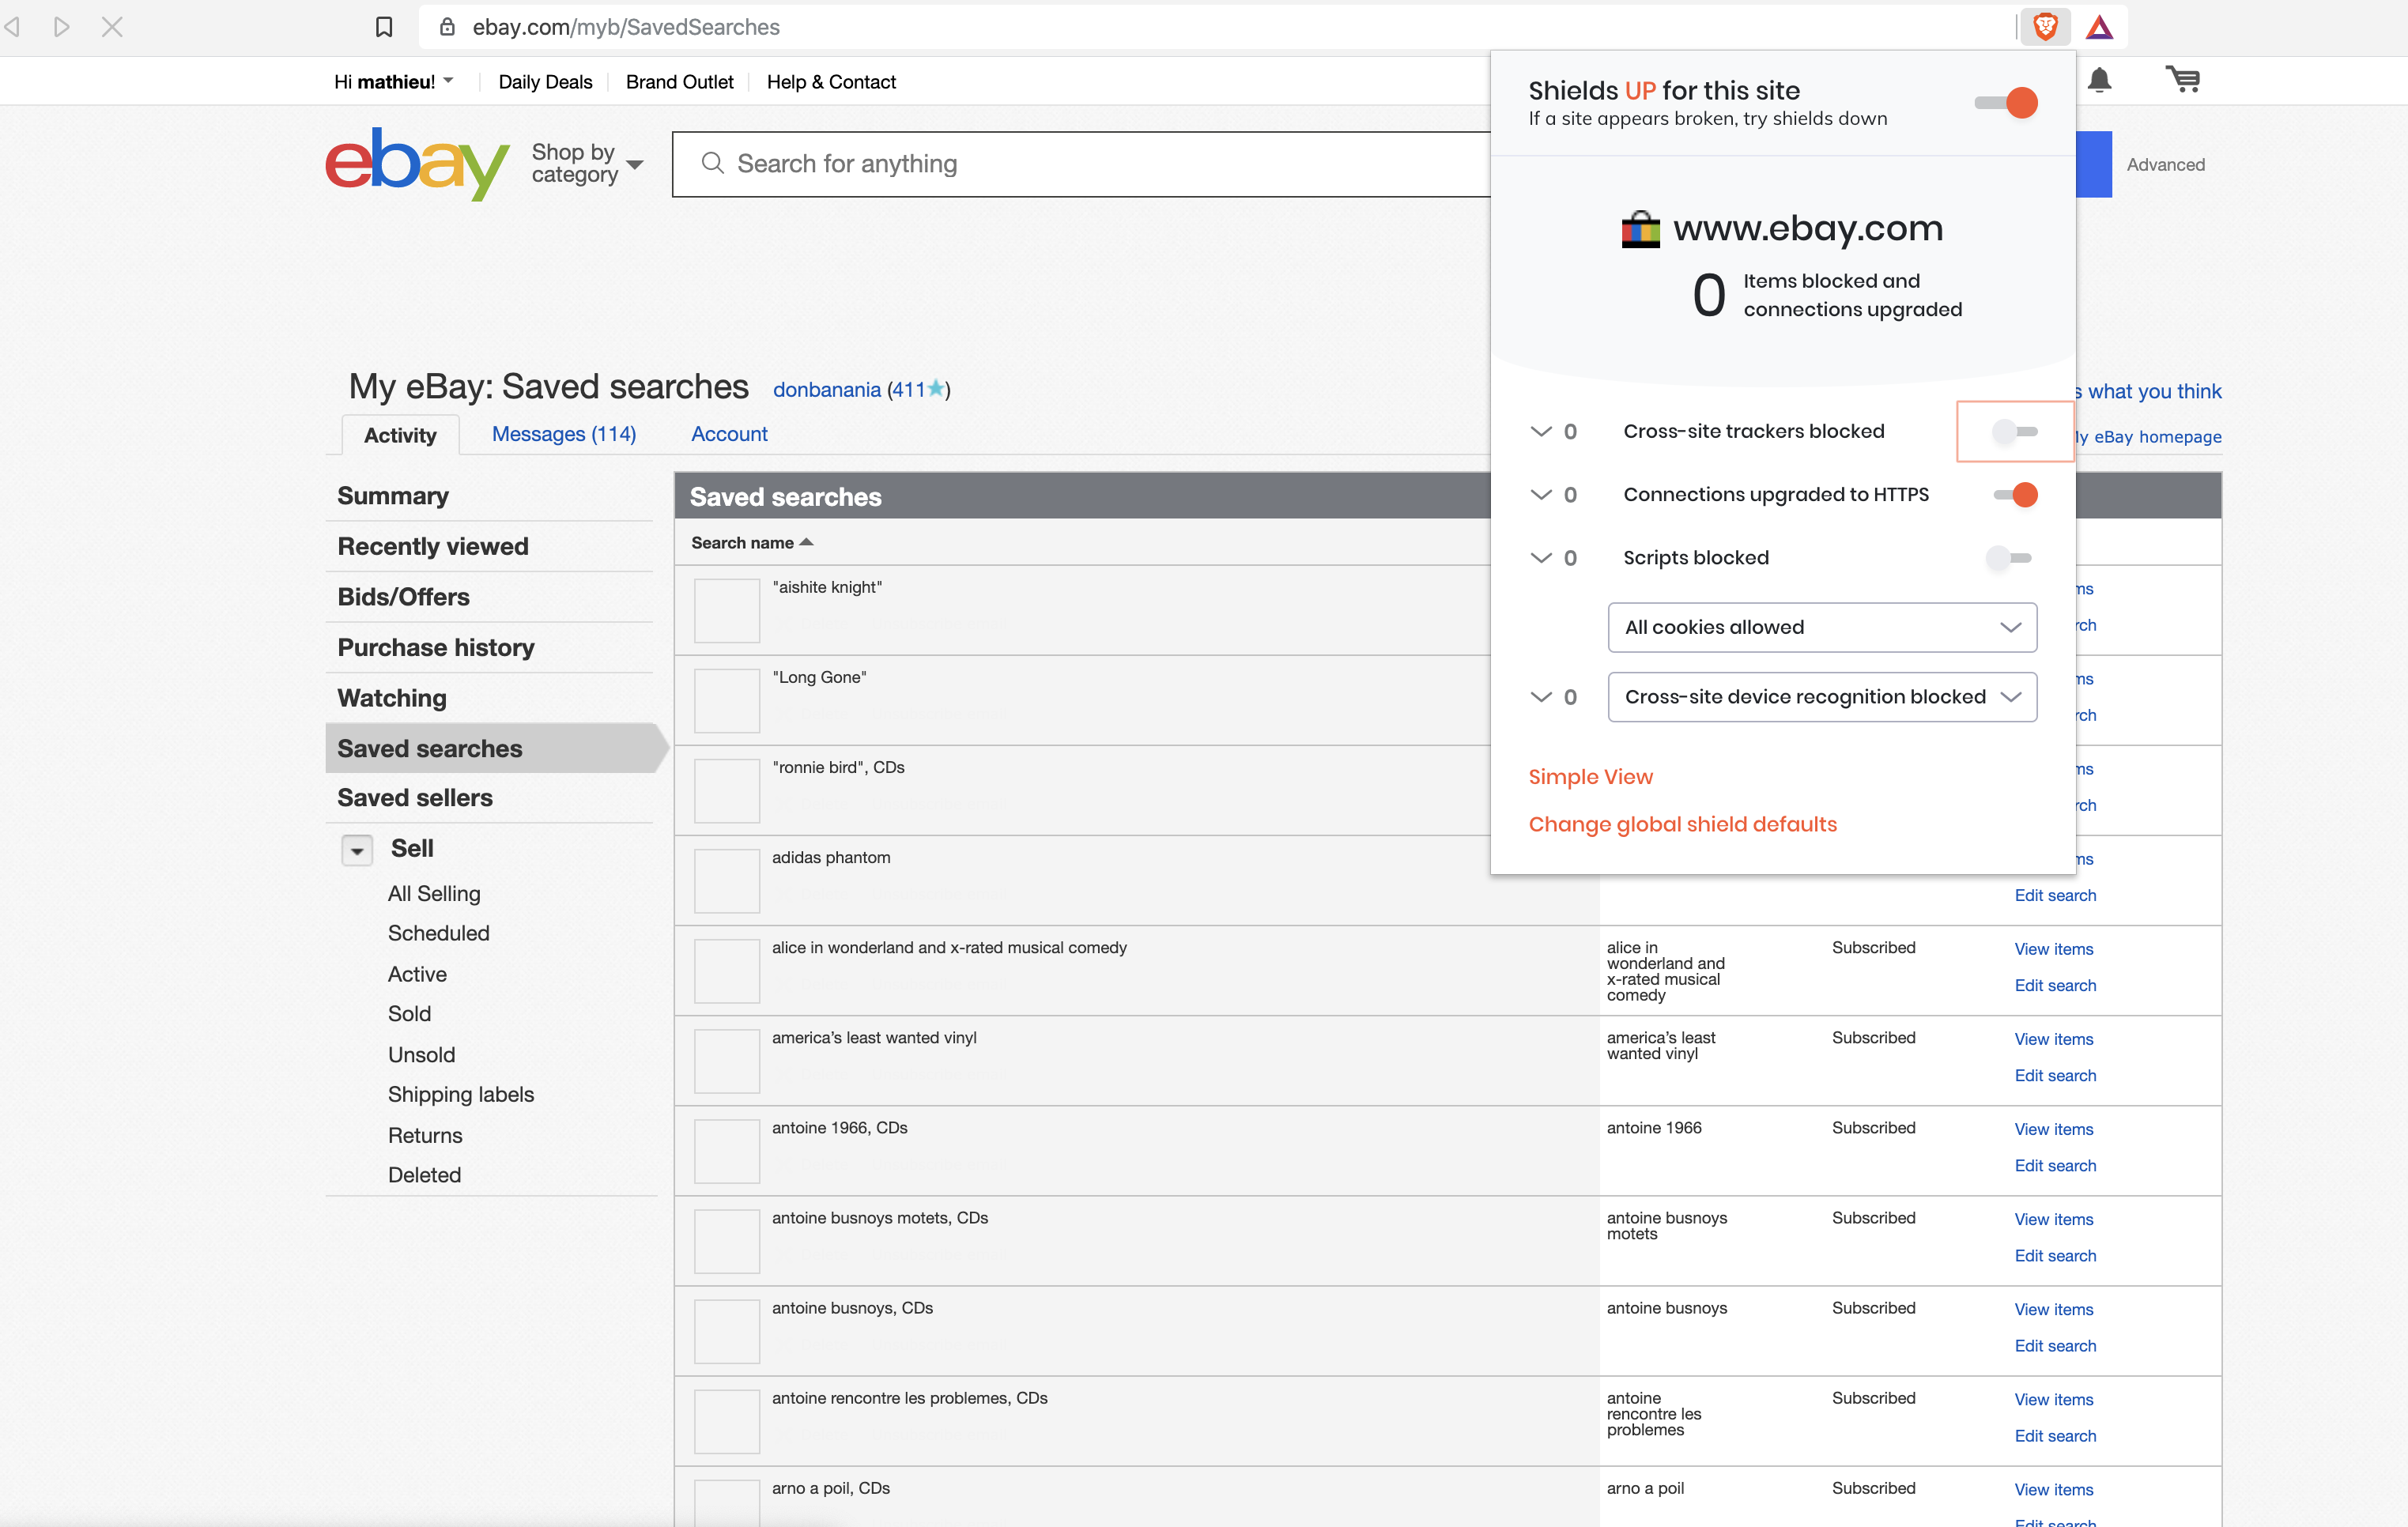Select the adidas phantom search checkbox
The height and width of the screenshot is (1527, 2408).
pos(727,881)
